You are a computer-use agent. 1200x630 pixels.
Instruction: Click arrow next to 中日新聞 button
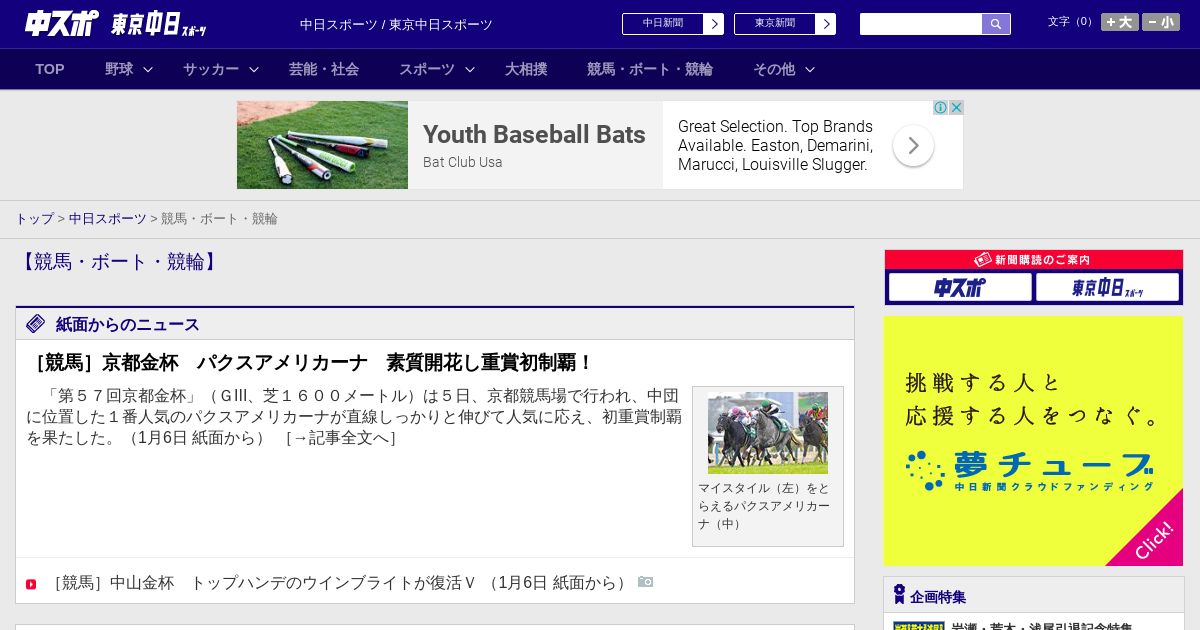714,24
